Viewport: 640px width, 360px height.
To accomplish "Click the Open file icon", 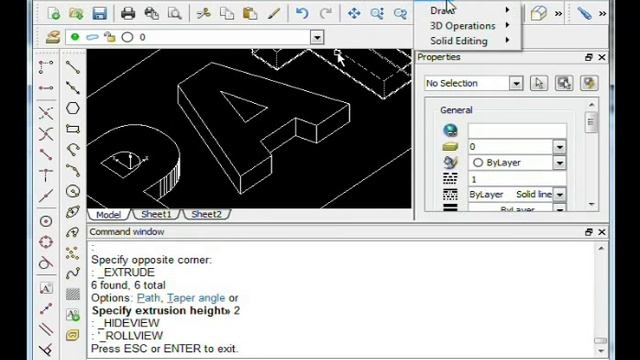I will coord(76,13).
